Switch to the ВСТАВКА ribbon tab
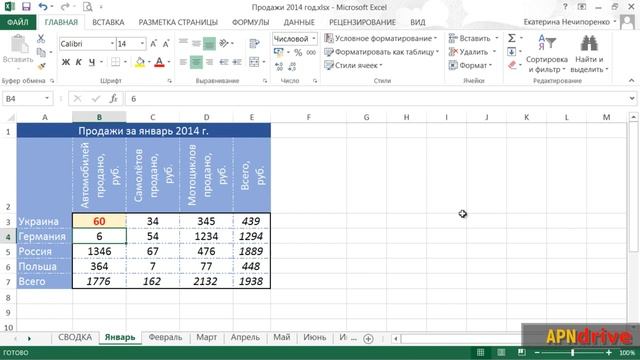Image resolution: width=640 pixels, height=360 pixels. click(108, 22)
